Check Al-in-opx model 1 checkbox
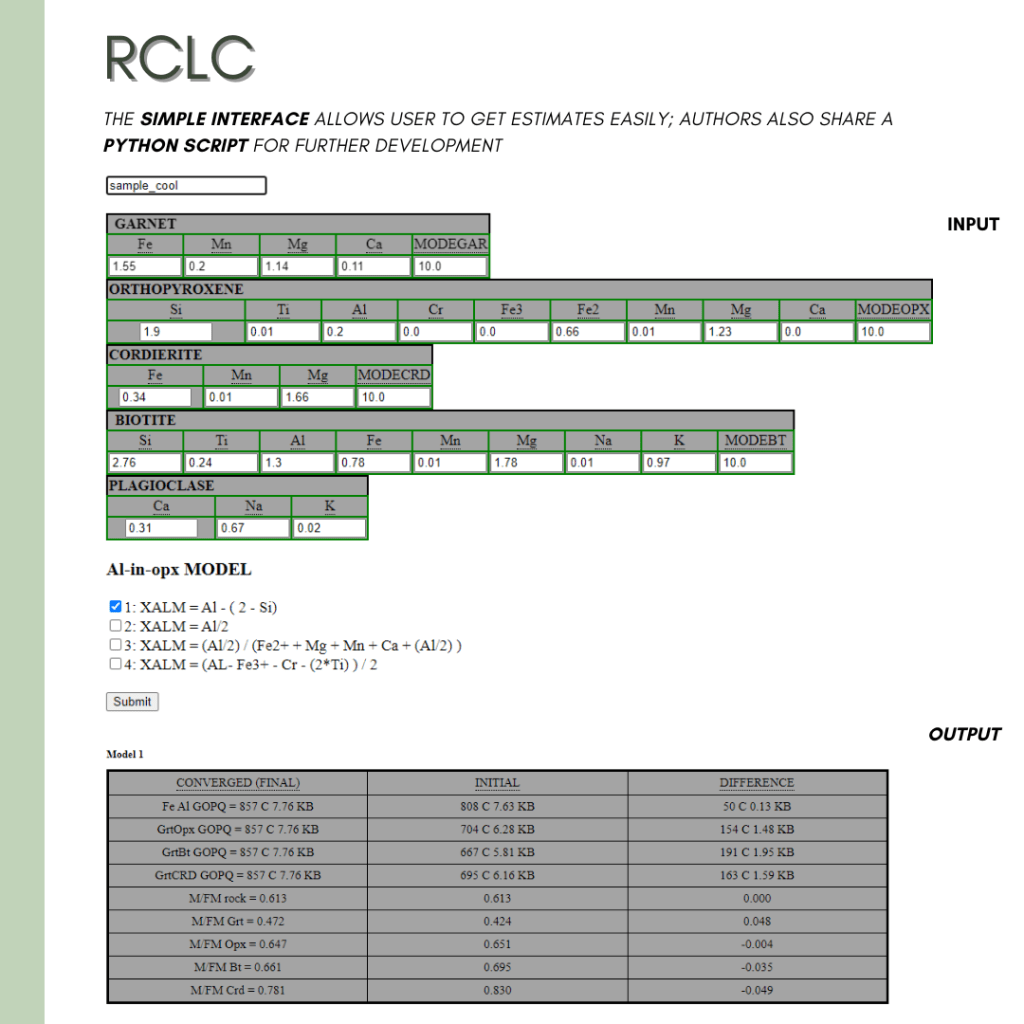Image resolution: width=1024 pixels, height=1024 pixels. point(115,607)
